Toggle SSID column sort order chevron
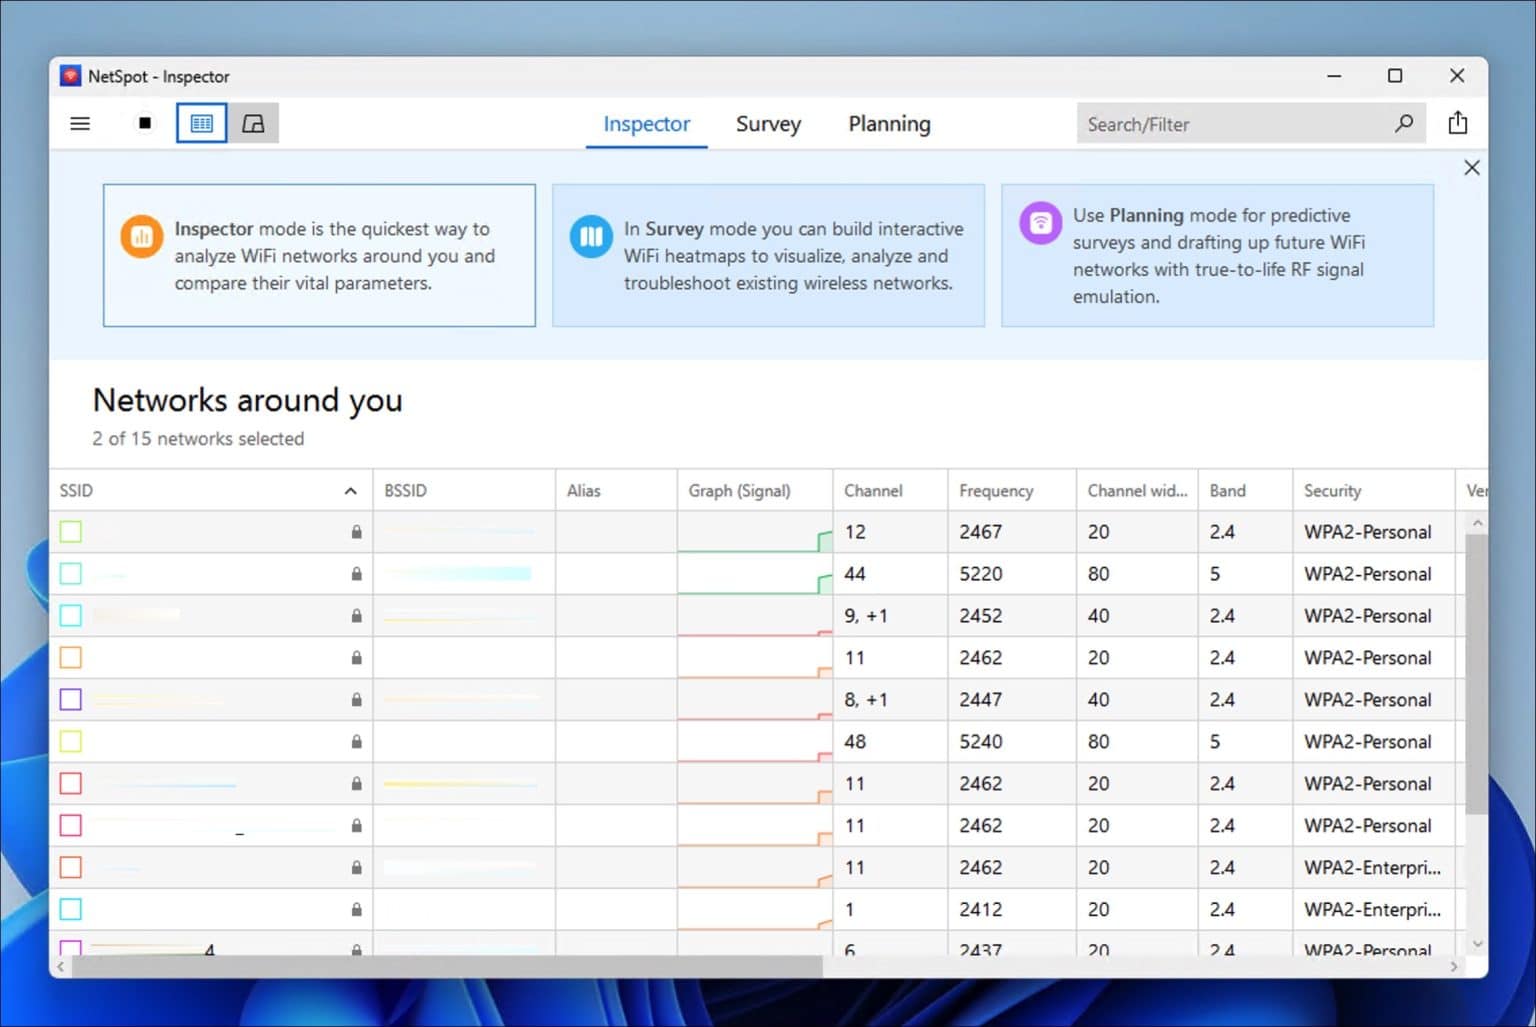Screen dimensions: 1536x1027 pyautogui.click(x=350, y=490)
